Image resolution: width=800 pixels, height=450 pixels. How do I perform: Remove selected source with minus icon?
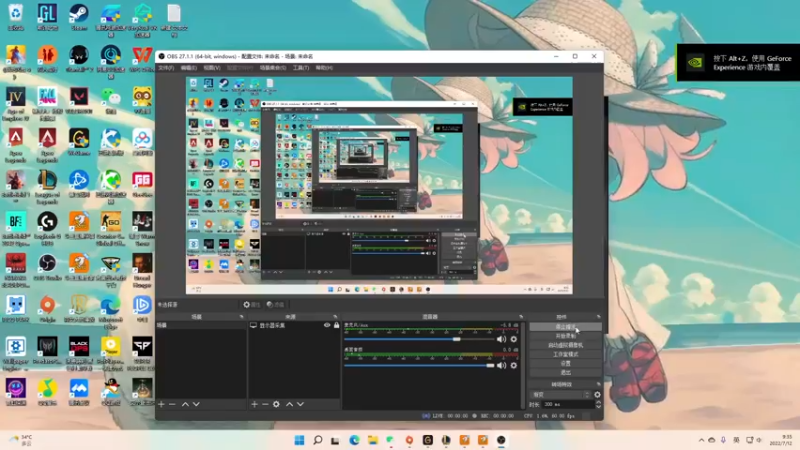[x=265, y=404]
